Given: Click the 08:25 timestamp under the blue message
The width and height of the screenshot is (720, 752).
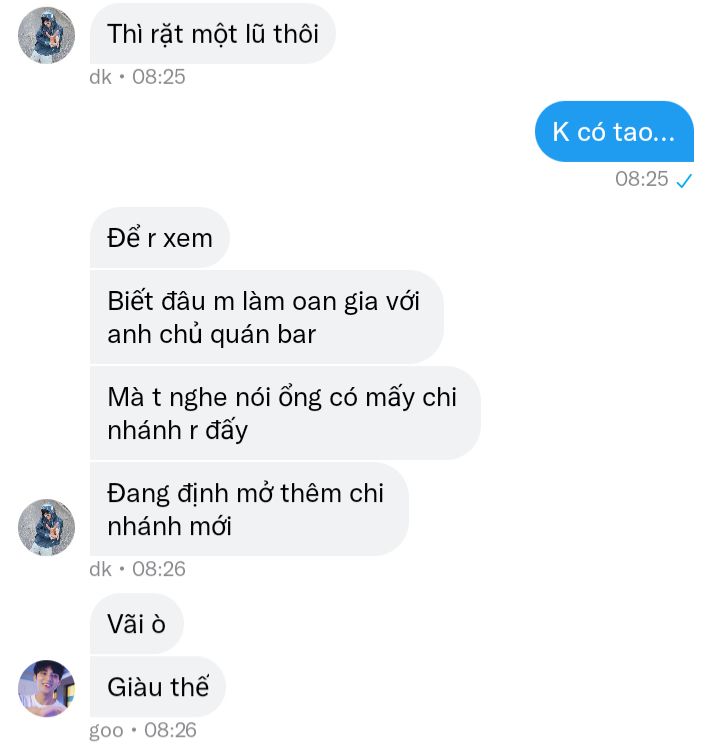Looking at the screenshot, I should pyautogui.click(x=641, y=179).
